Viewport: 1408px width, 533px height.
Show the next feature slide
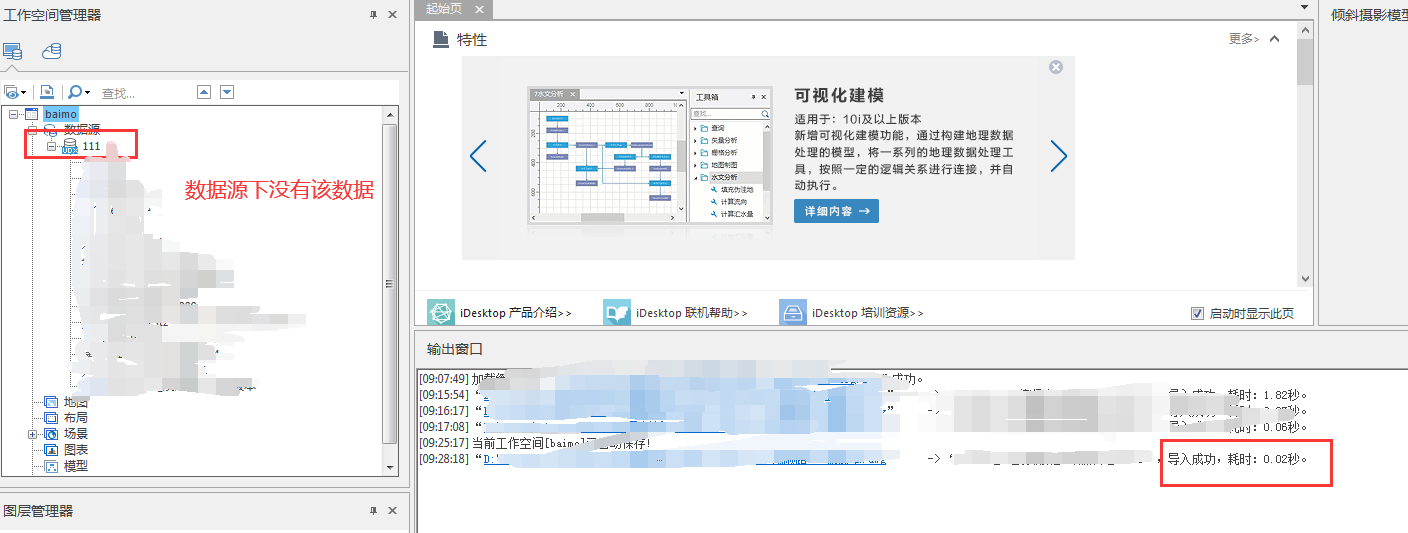(x=1059, y=156)
